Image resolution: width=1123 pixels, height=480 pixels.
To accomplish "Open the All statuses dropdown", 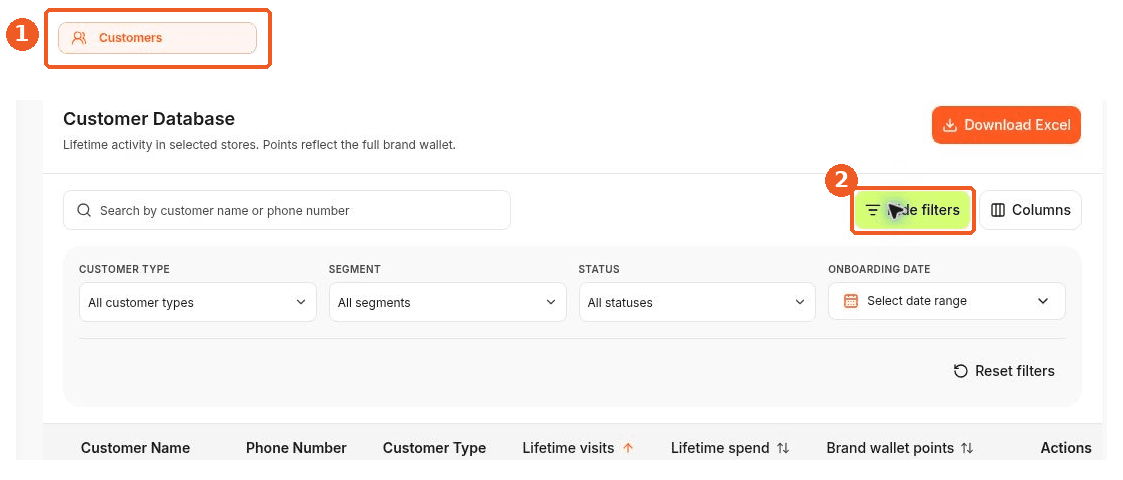I will (x=697, y=302).
